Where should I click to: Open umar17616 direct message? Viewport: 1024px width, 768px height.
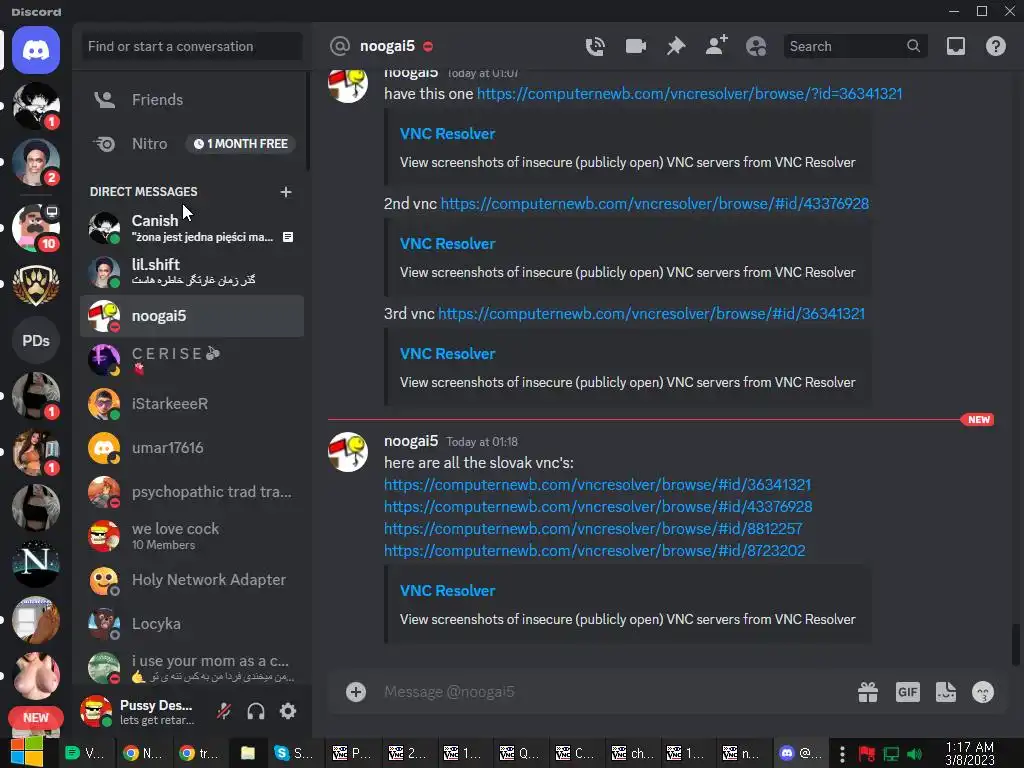pyautogui.click(x=192, y=448)
